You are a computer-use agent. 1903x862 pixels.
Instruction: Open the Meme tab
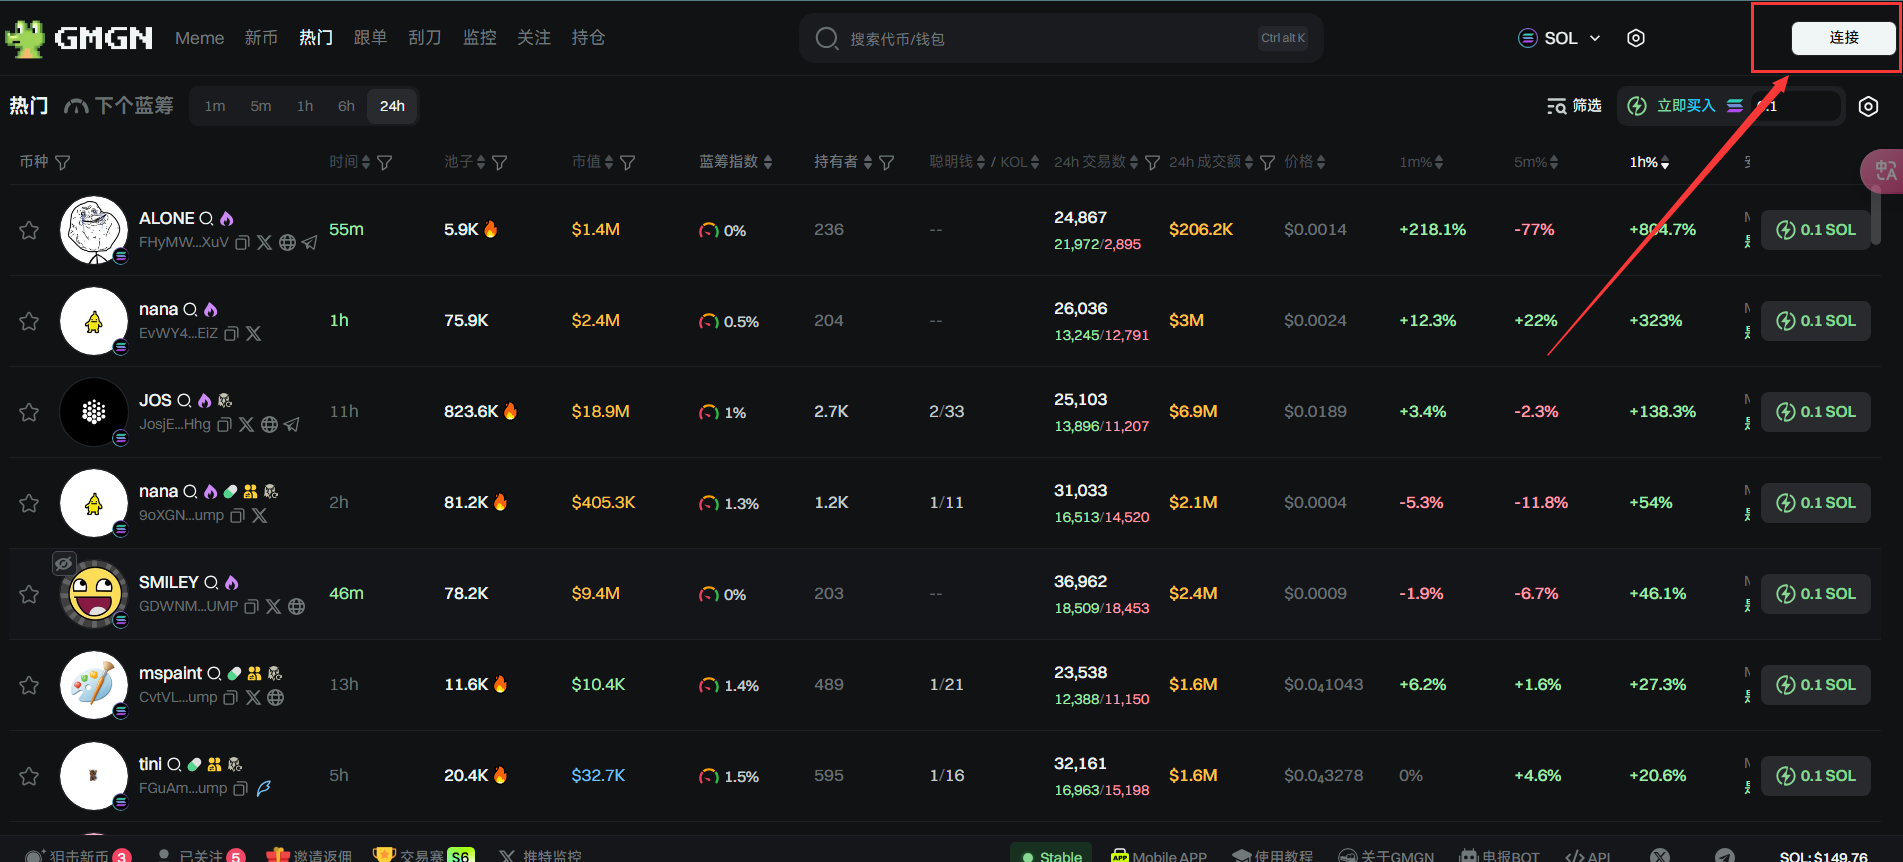[199, 38]
